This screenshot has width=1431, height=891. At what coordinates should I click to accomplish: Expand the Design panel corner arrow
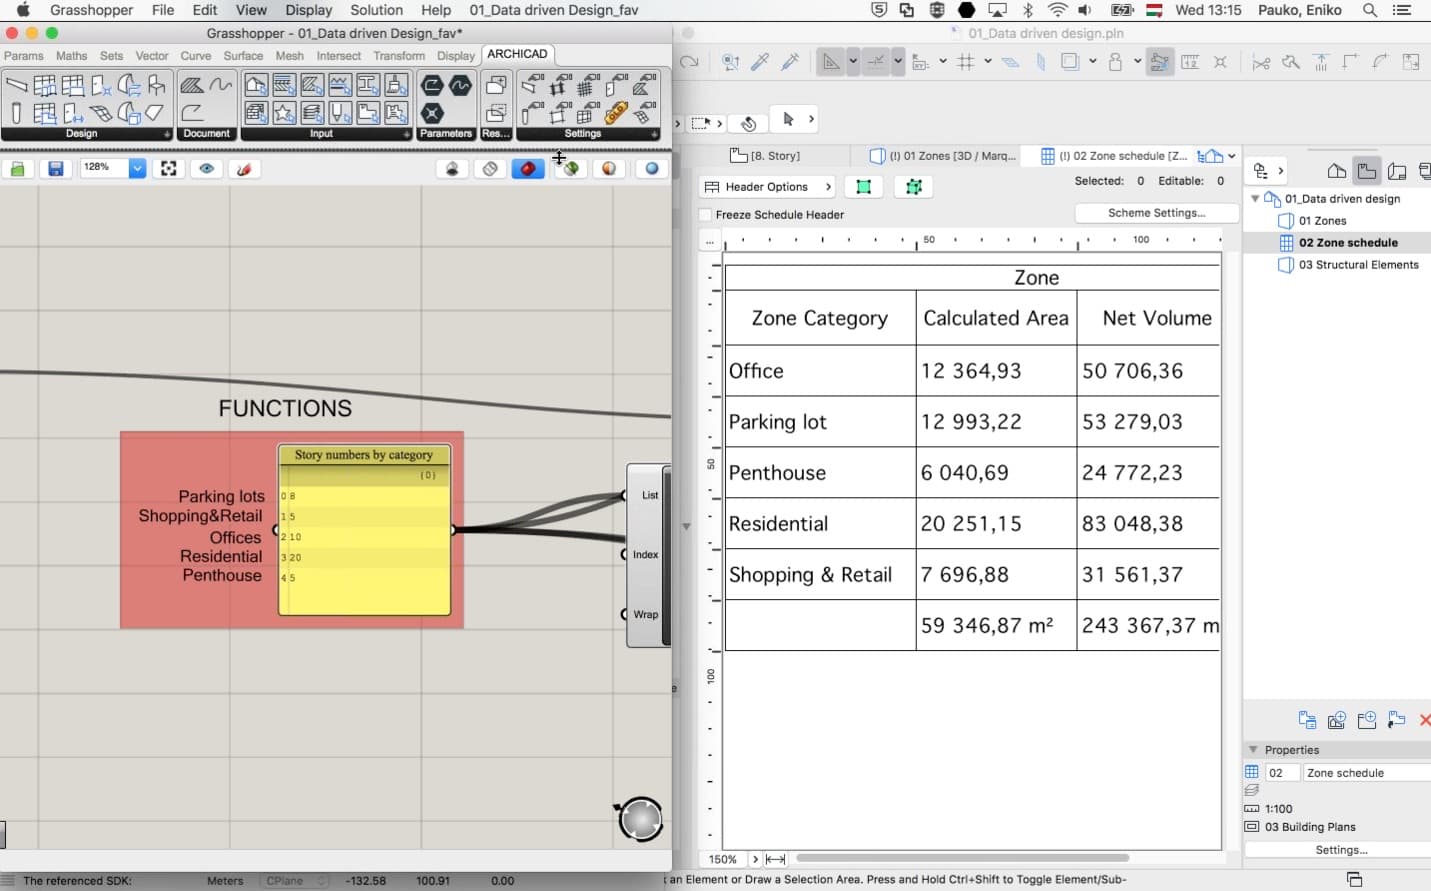point(167,134)
